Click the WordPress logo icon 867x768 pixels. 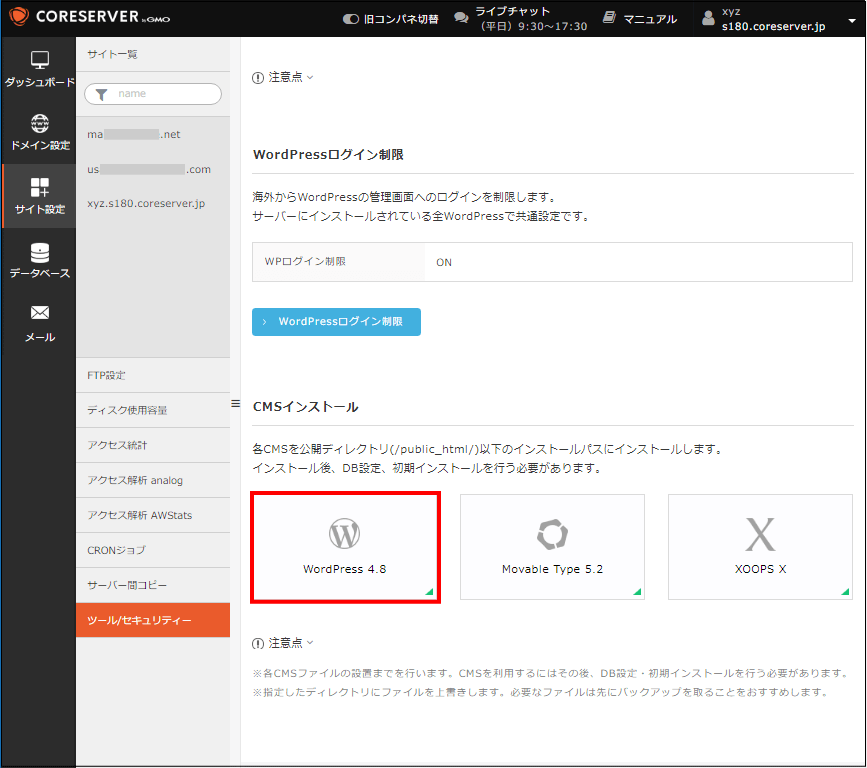[344, 534]
